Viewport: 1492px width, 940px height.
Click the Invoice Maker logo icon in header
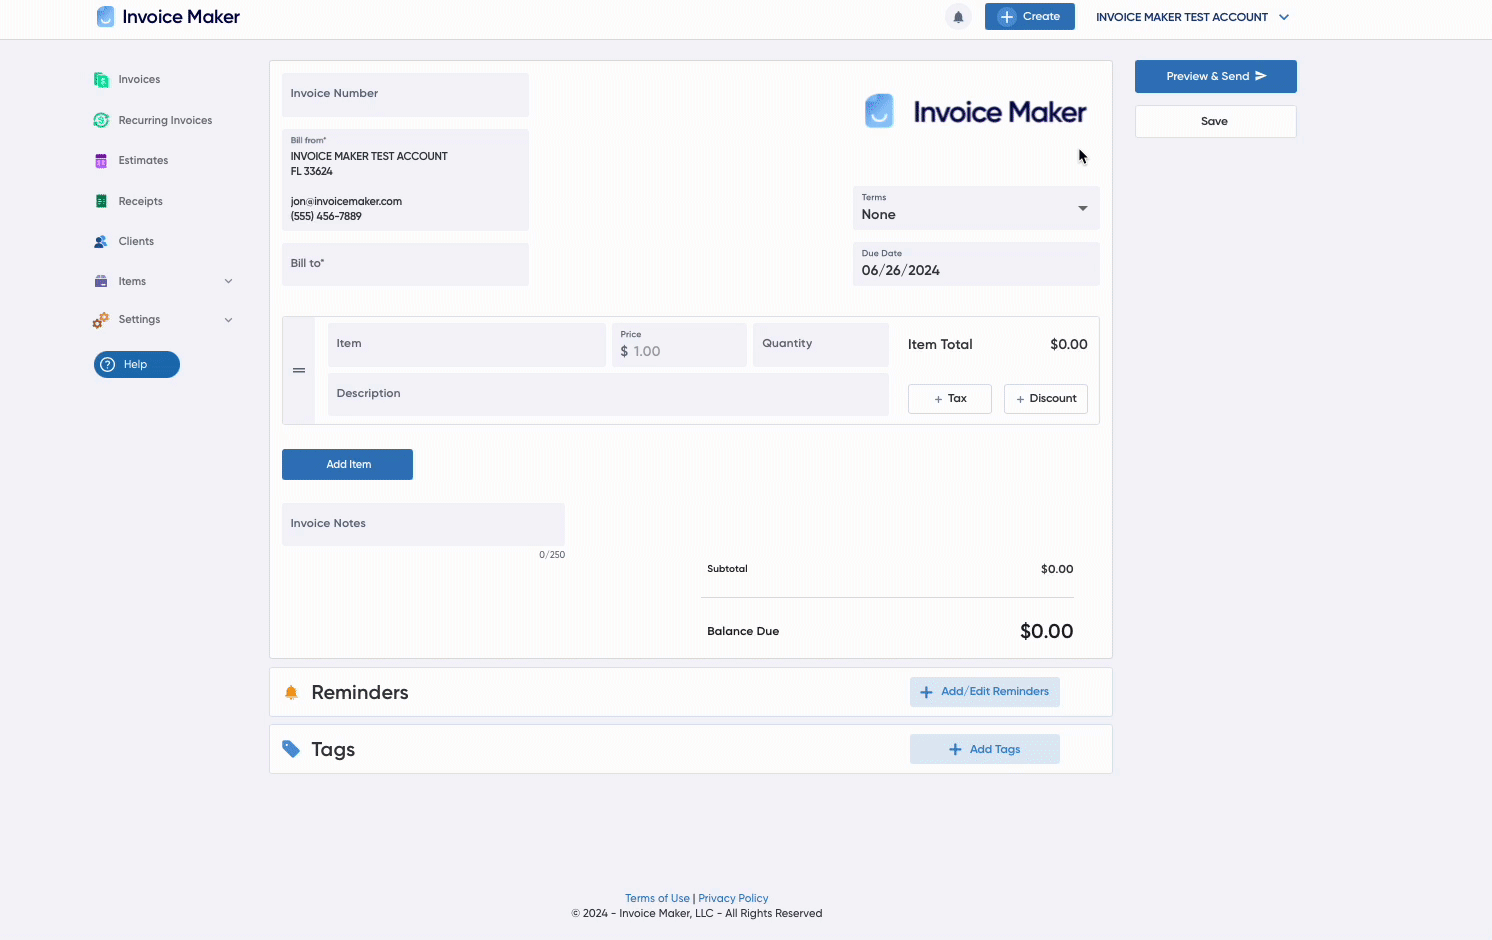tap(105, 17)
